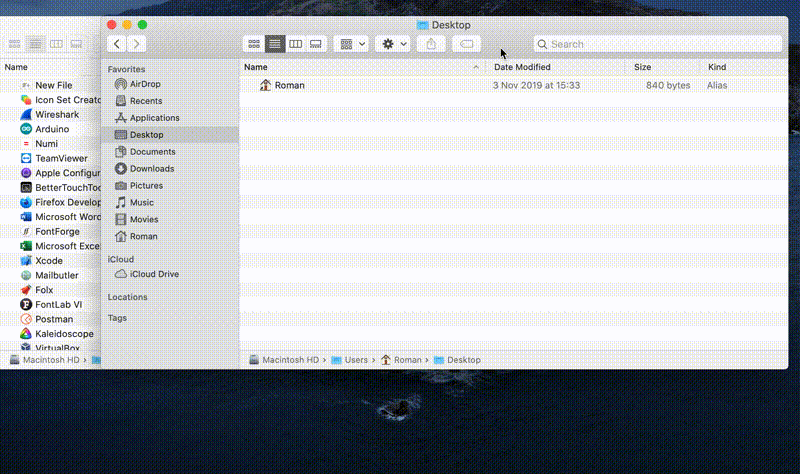Switch background window to column view
This screenshot has height=474, width=800.
[x=56, y=44]
